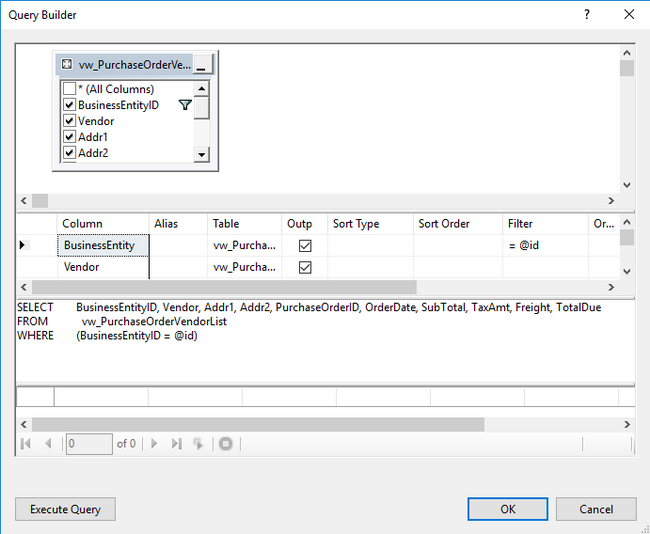650x534 pixels.
Task: Click the Alias cell for Vendor row
Action: [x=178, y=267]
